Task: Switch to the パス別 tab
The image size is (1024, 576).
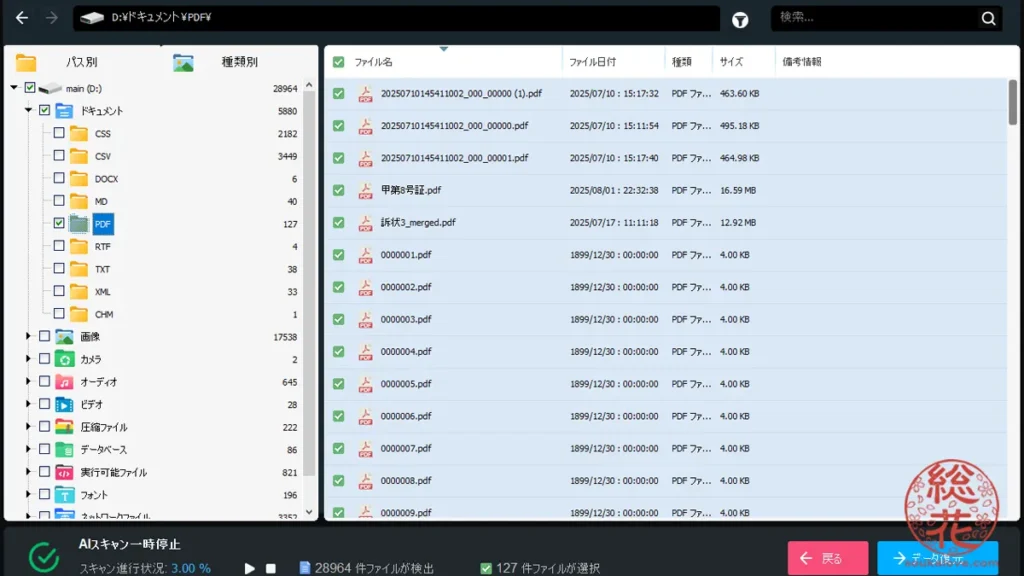Action: pos(80,62)
